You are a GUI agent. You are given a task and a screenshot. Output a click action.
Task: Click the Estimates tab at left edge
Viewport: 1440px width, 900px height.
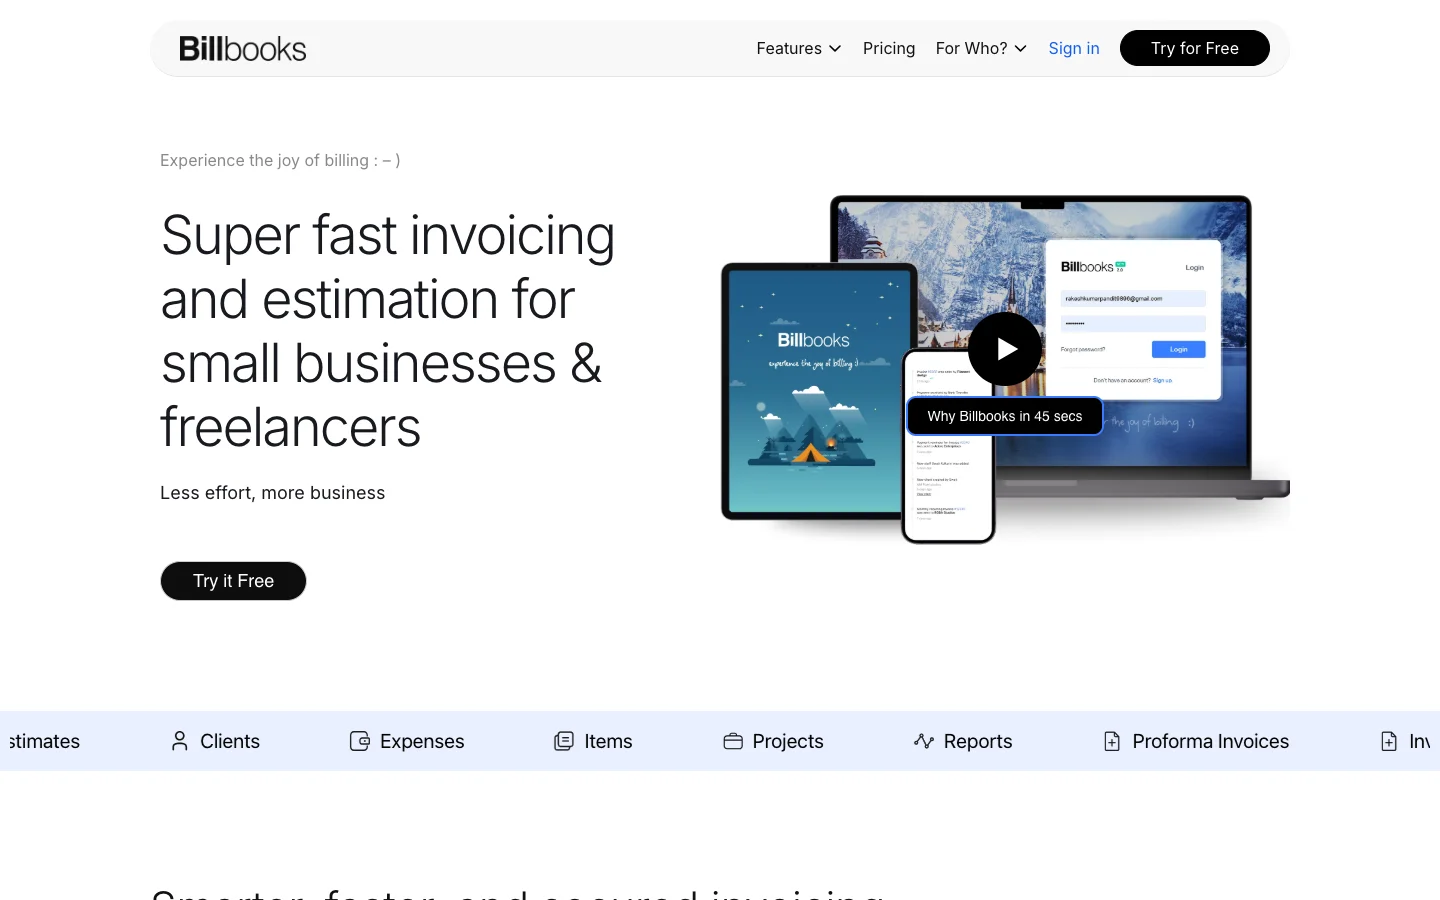click(x=44, y=741)
